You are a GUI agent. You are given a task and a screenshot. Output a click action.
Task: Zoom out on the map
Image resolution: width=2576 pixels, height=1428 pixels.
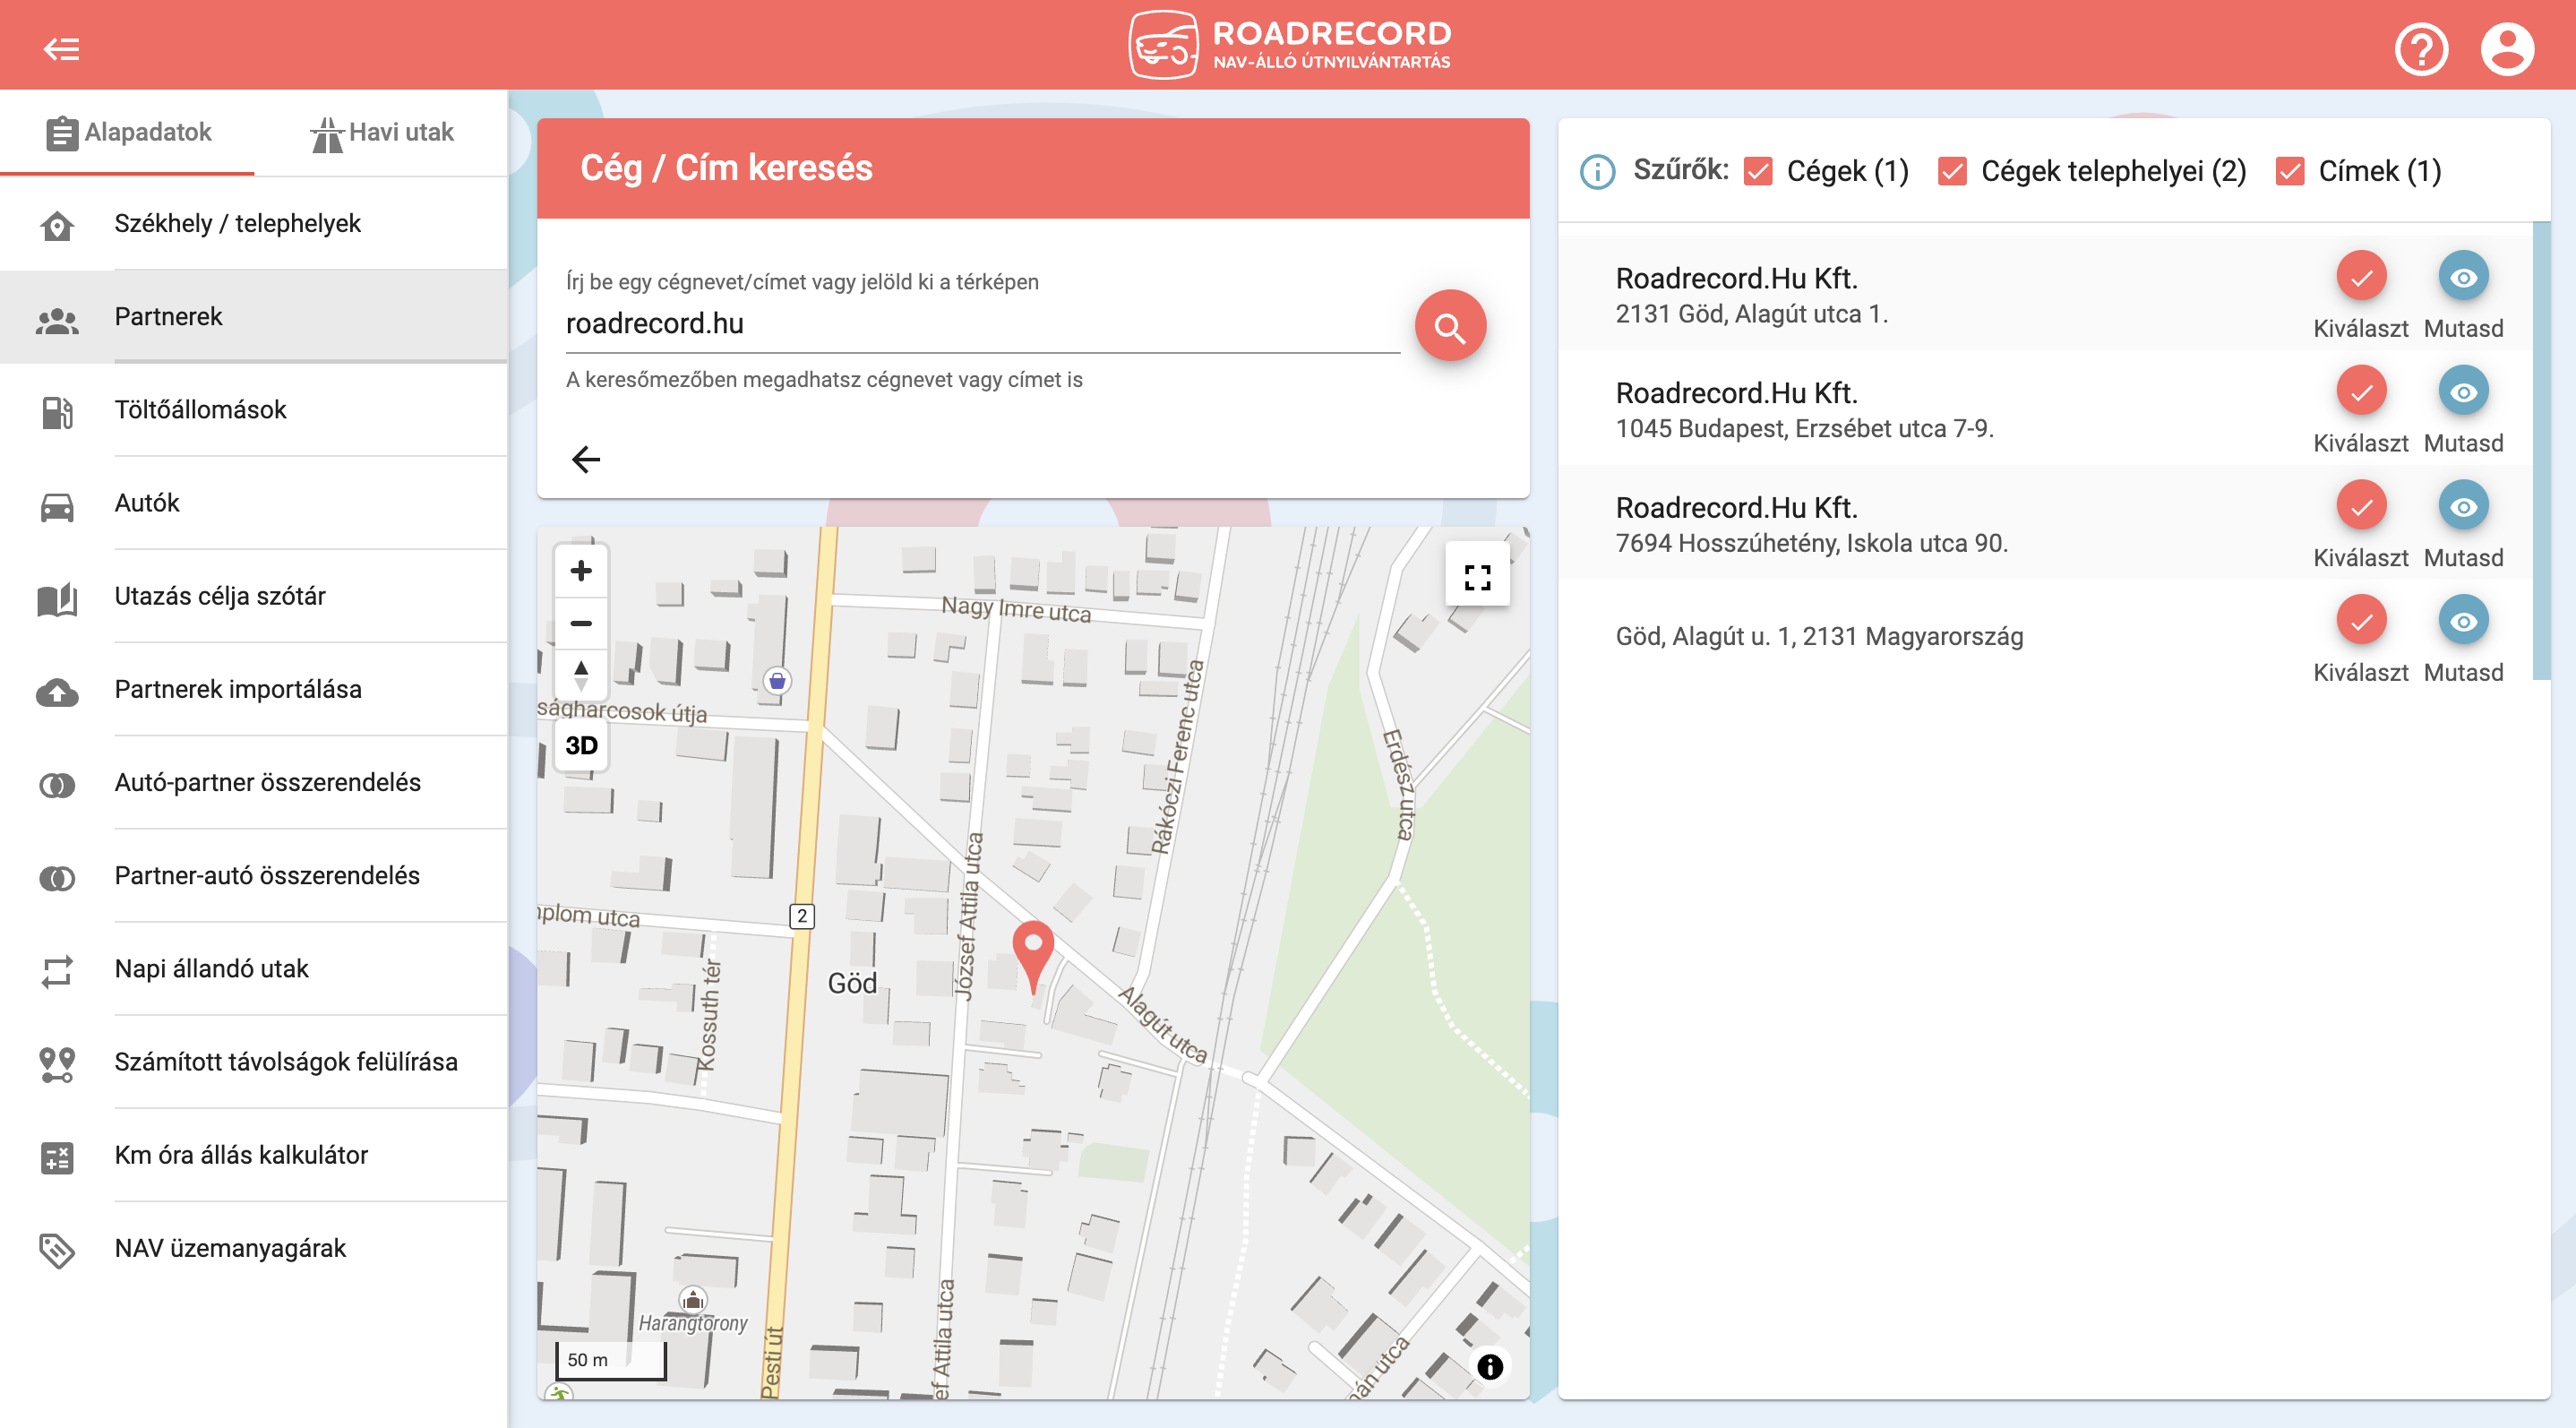pos(581,623)
